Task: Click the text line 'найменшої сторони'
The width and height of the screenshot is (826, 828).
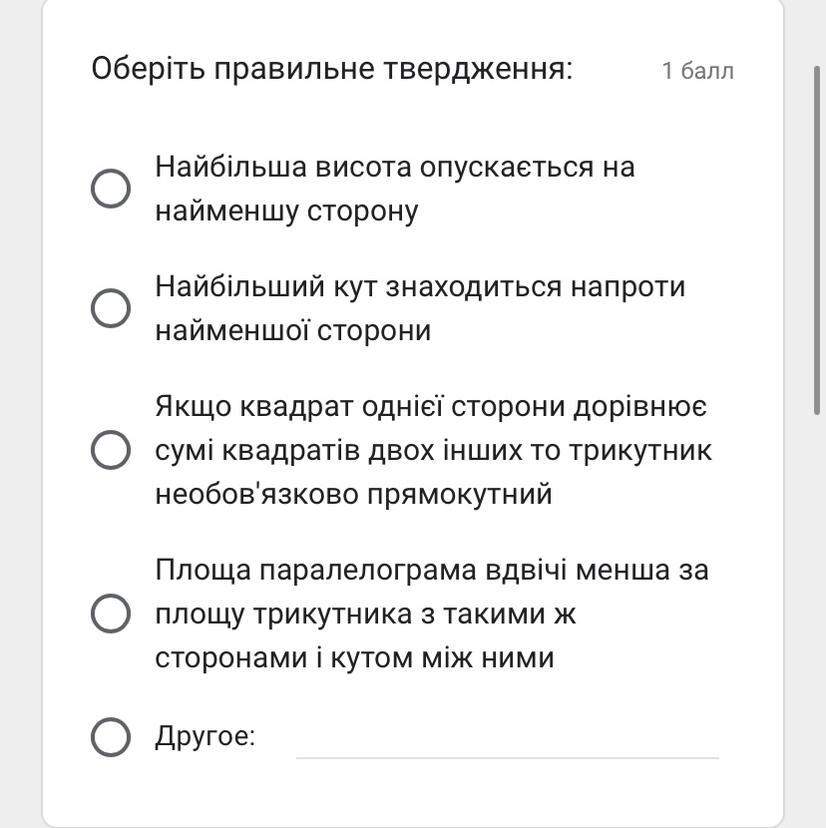Action: pyautogui.click(x=293, y=331)
